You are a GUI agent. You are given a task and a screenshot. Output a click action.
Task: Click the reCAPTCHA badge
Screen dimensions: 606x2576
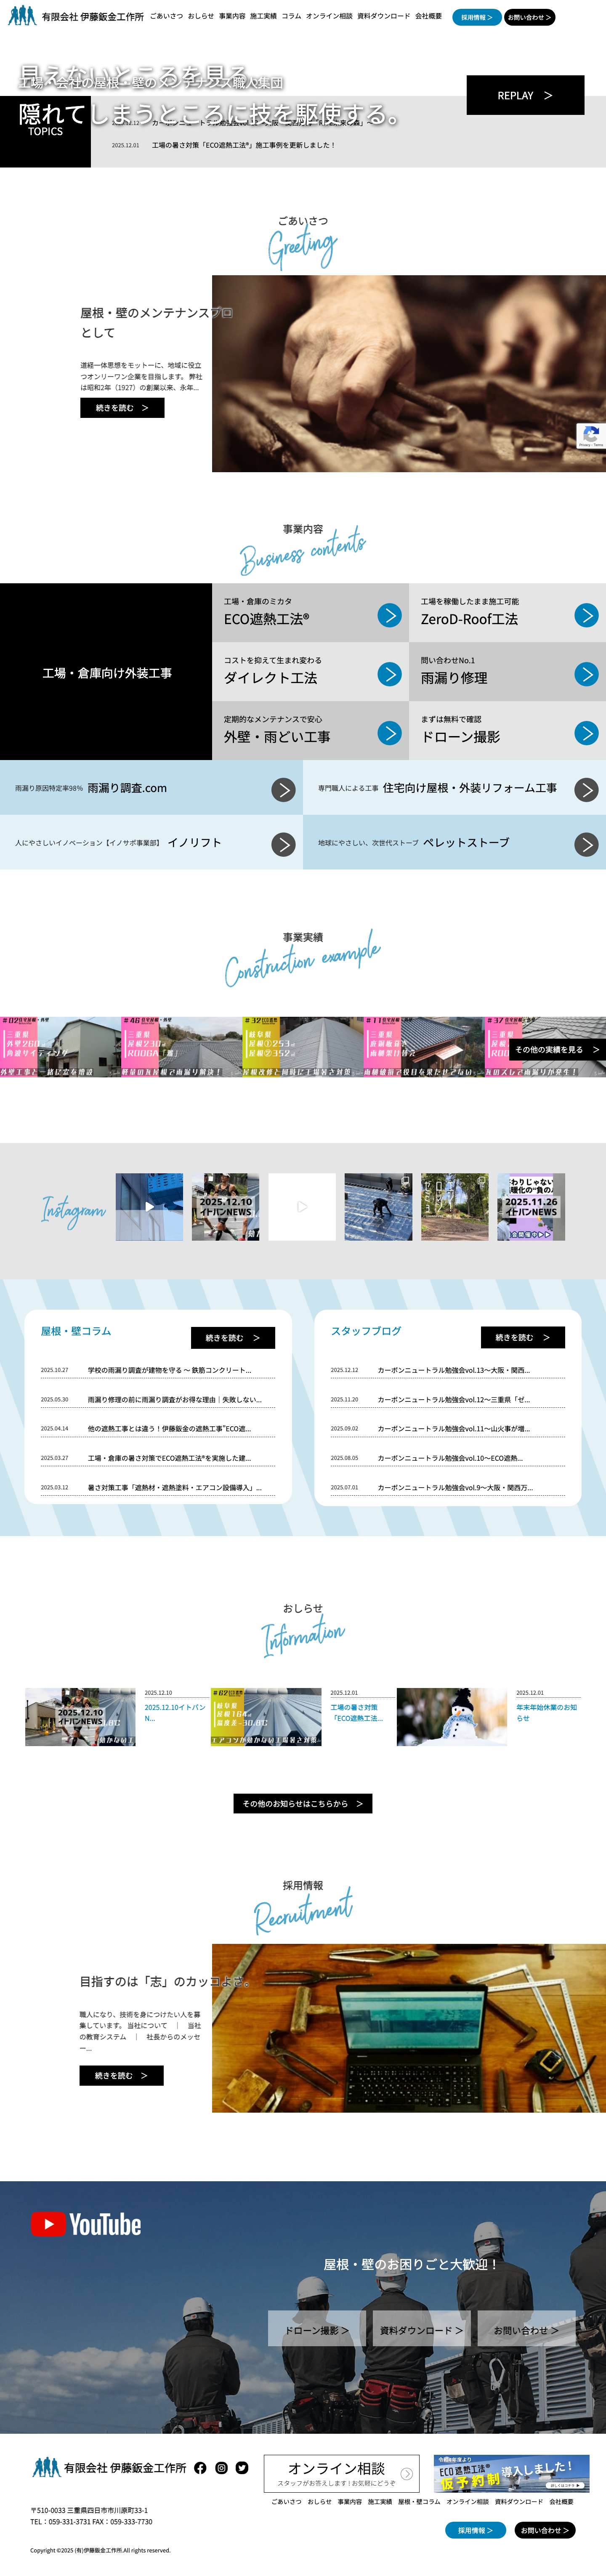point(591,435)
